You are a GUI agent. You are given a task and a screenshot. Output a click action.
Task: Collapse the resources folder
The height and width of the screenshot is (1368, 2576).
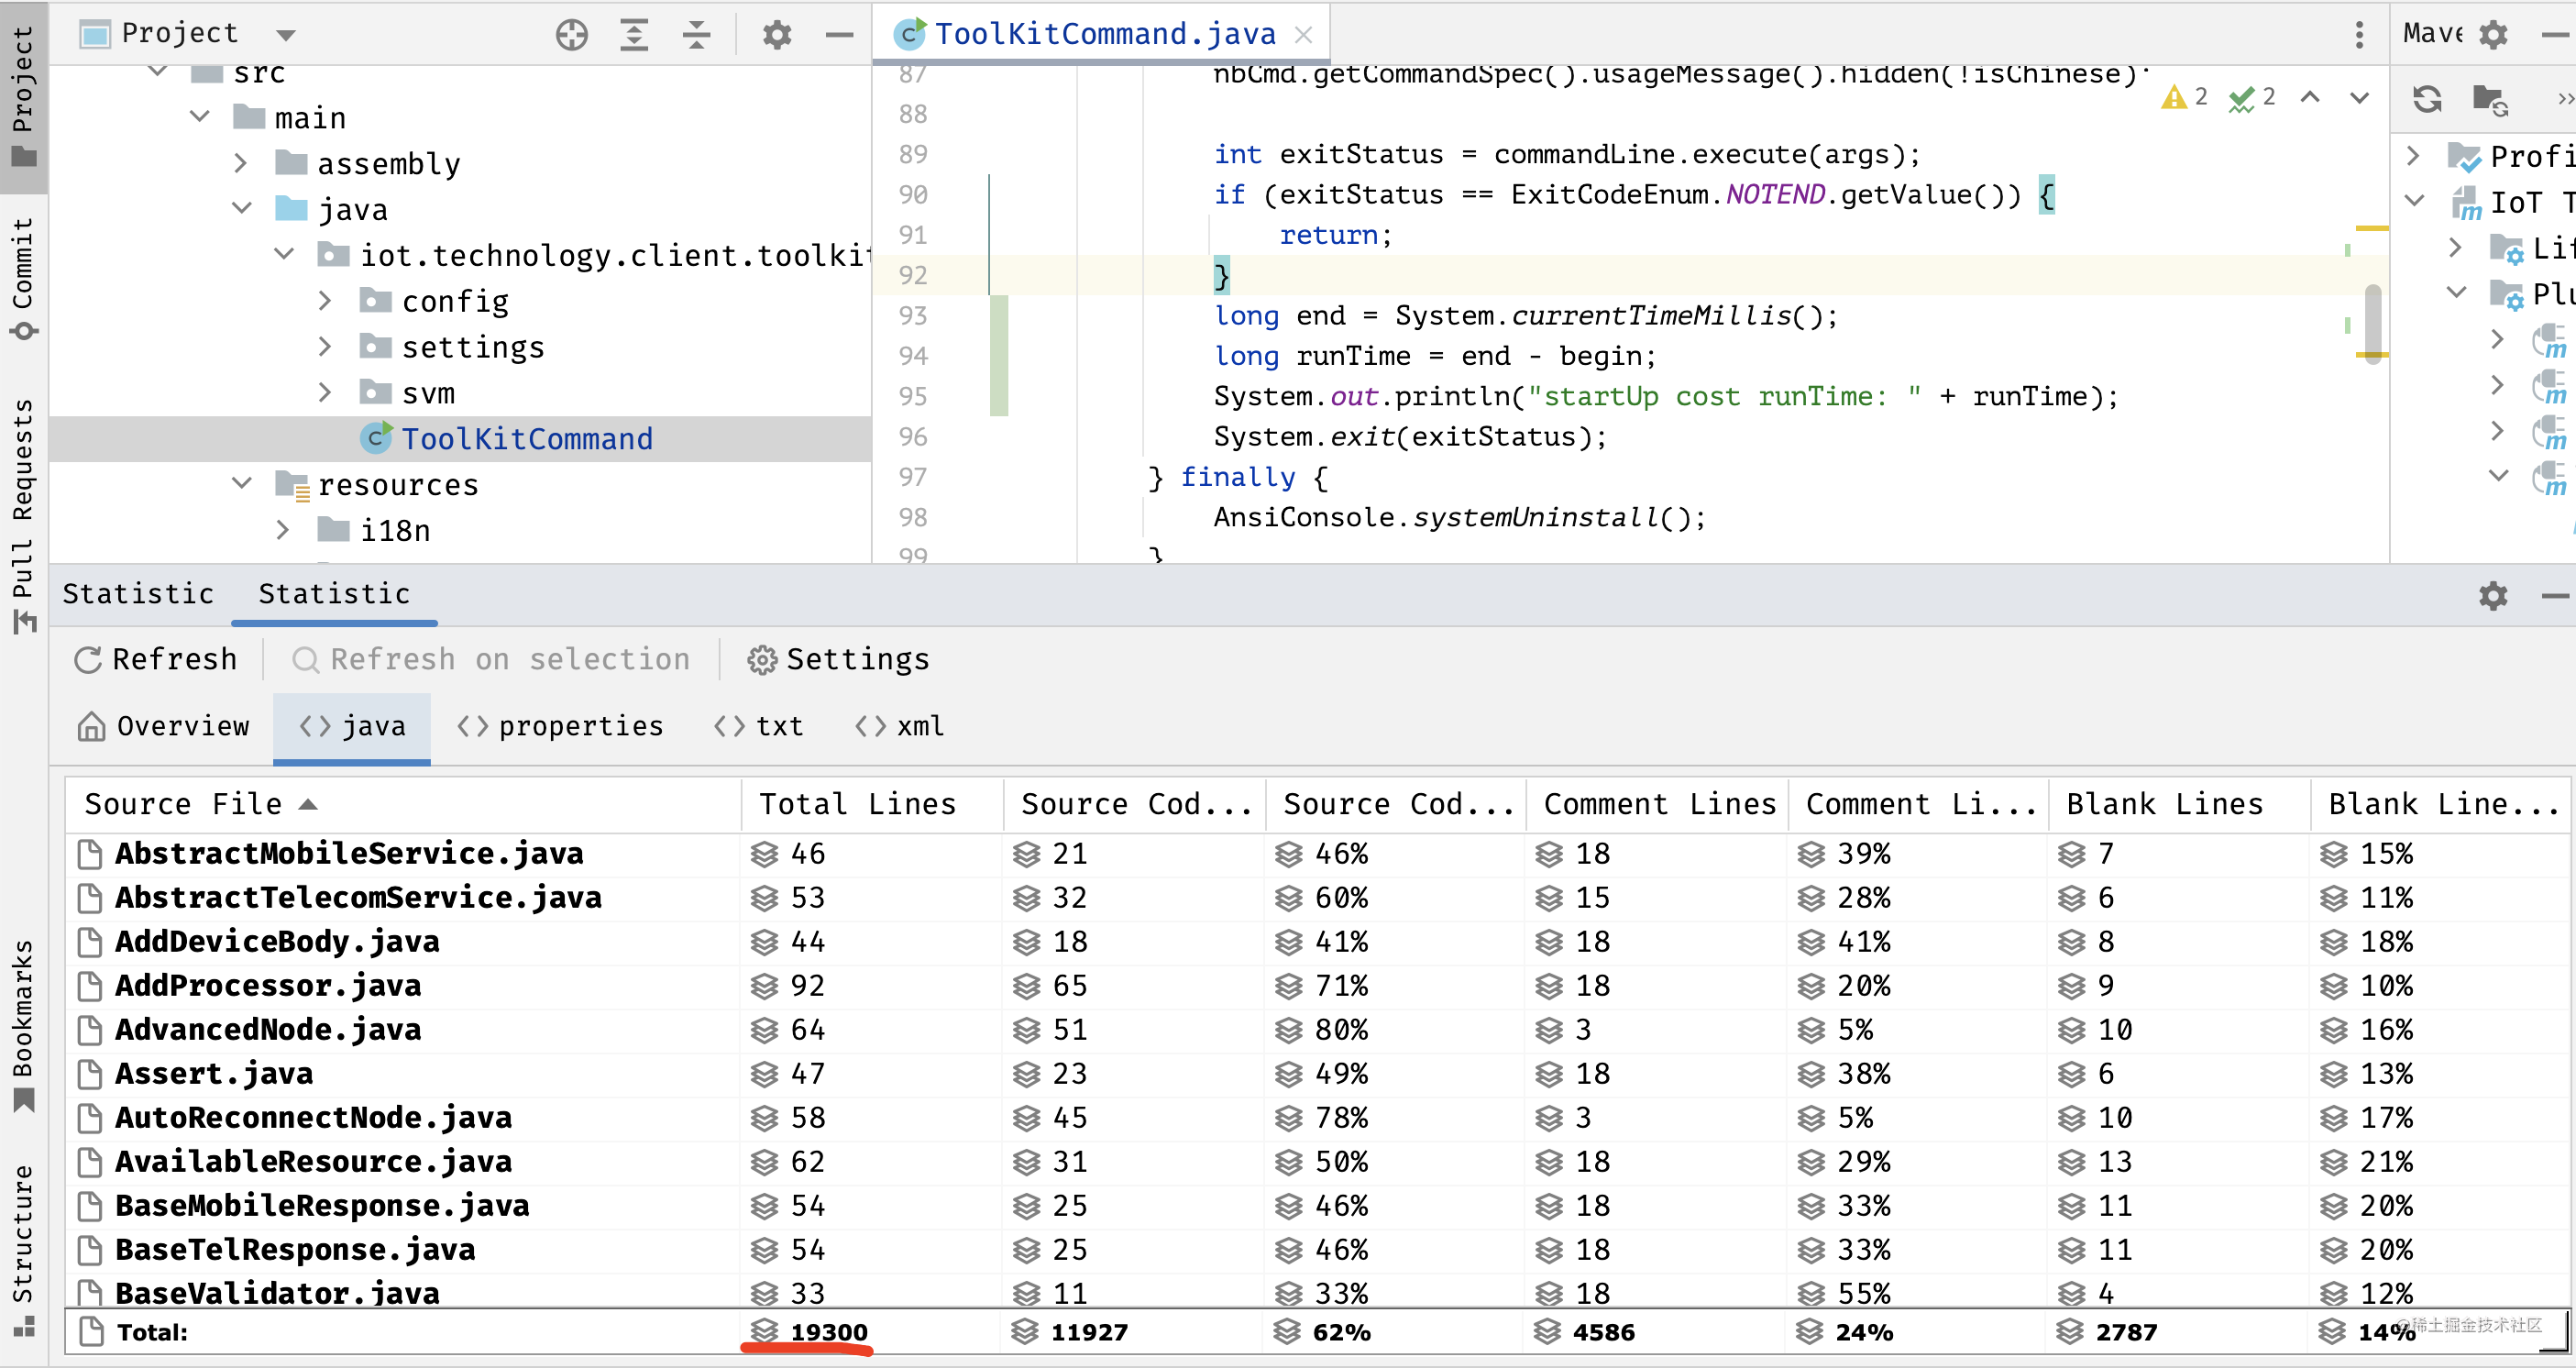[241, 484]
